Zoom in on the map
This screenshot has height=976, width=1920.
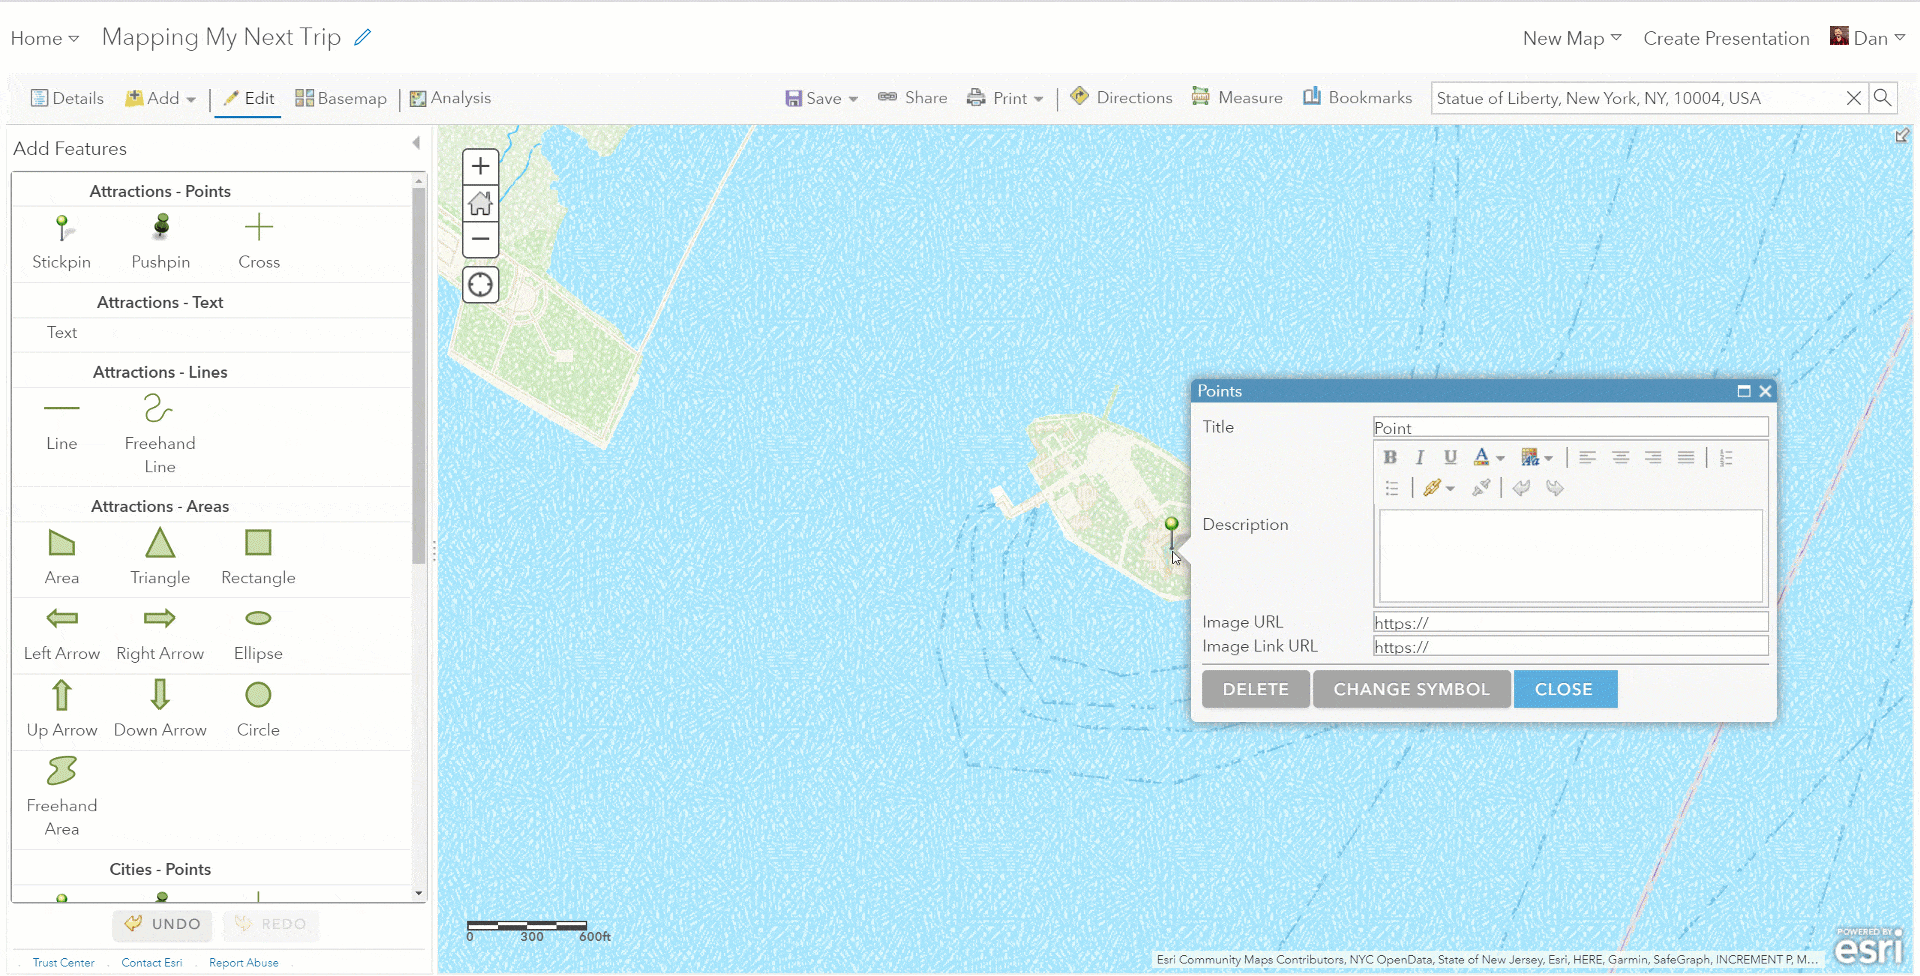tap(481, 166)
